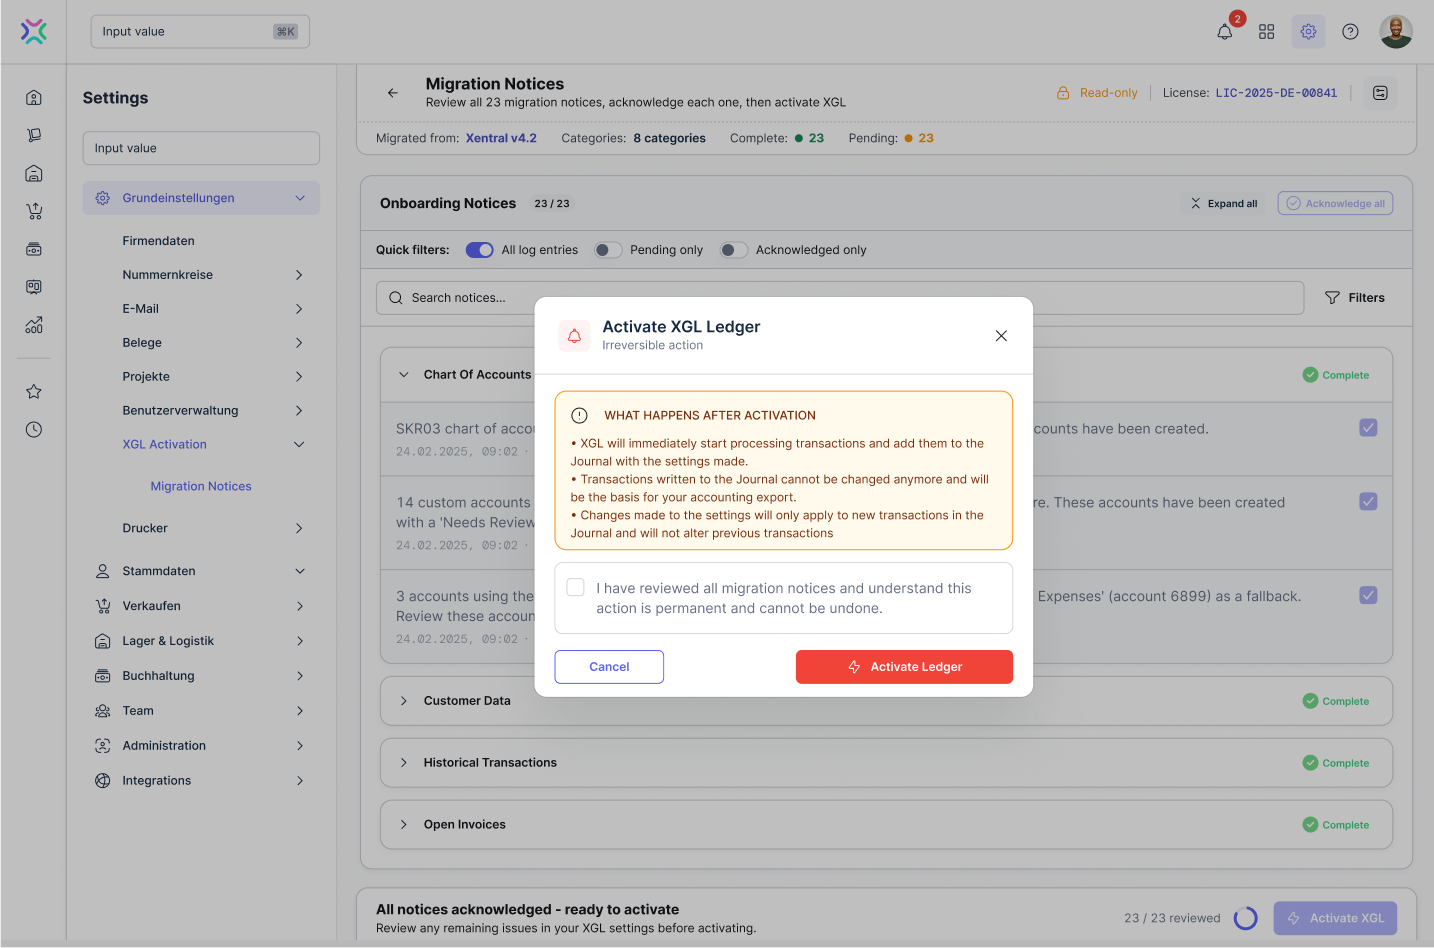This screenshot has height=948, width=1434.
Task: Click the analytics chart icon in sidebar
Action: (34, 325)
